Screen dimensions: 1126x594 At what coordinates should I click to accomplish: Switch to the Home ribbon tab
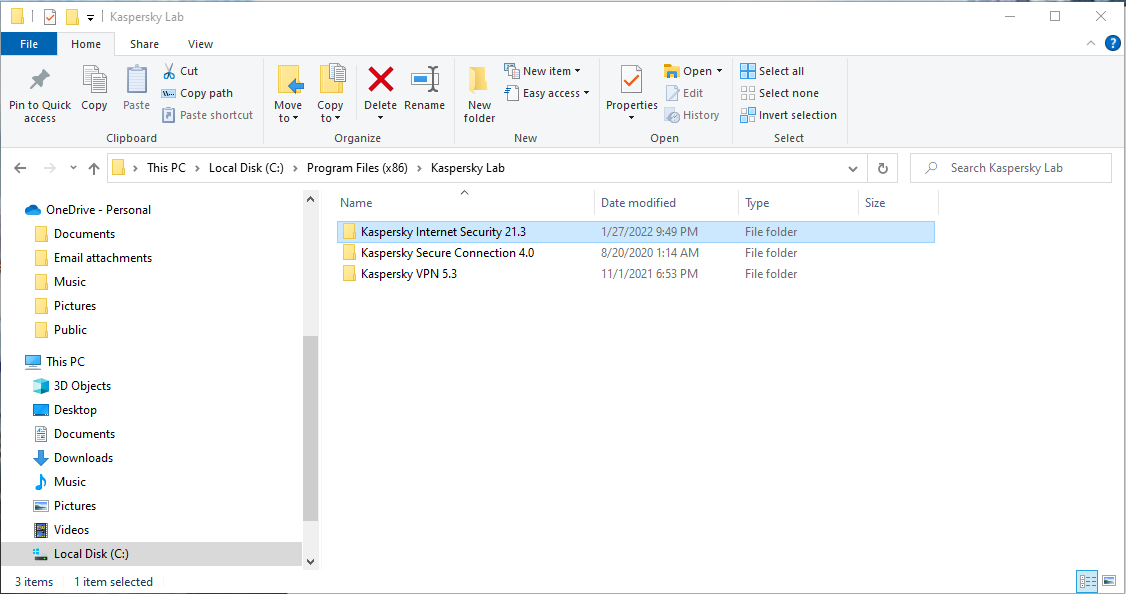tap(85, 44)
